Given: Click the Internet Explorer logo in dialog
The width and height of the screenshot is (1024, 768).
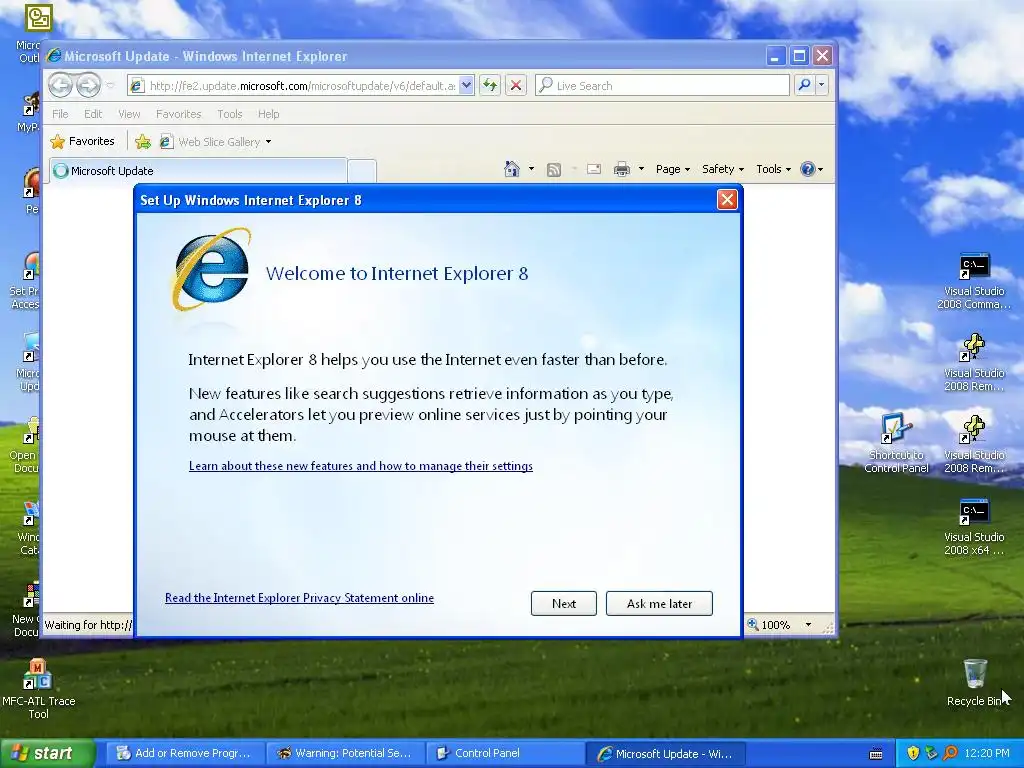Looking at the screenshot, I should 211,268.
